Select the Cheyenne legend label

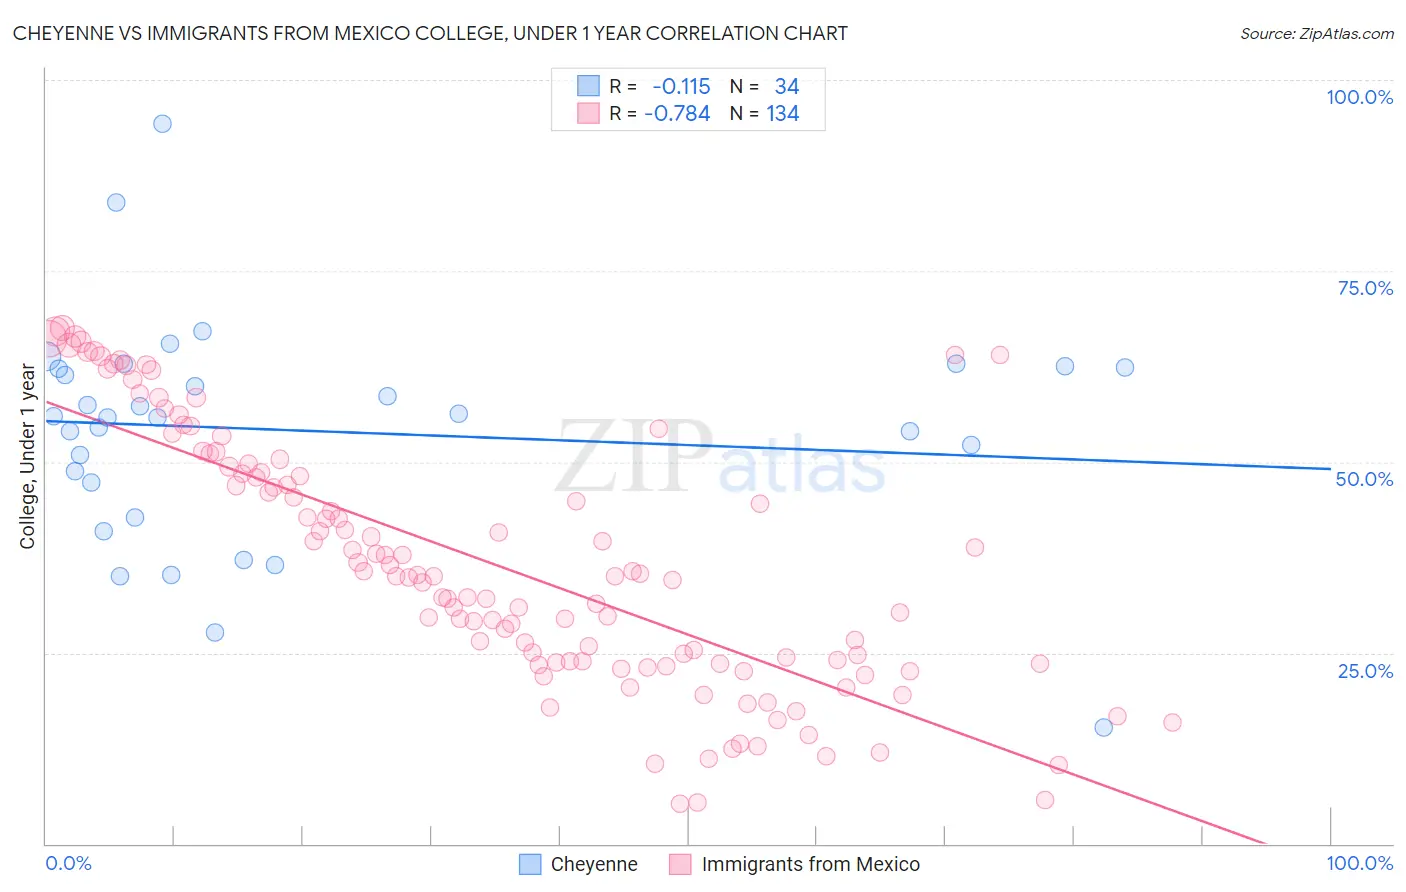click(x=594, y=864)
